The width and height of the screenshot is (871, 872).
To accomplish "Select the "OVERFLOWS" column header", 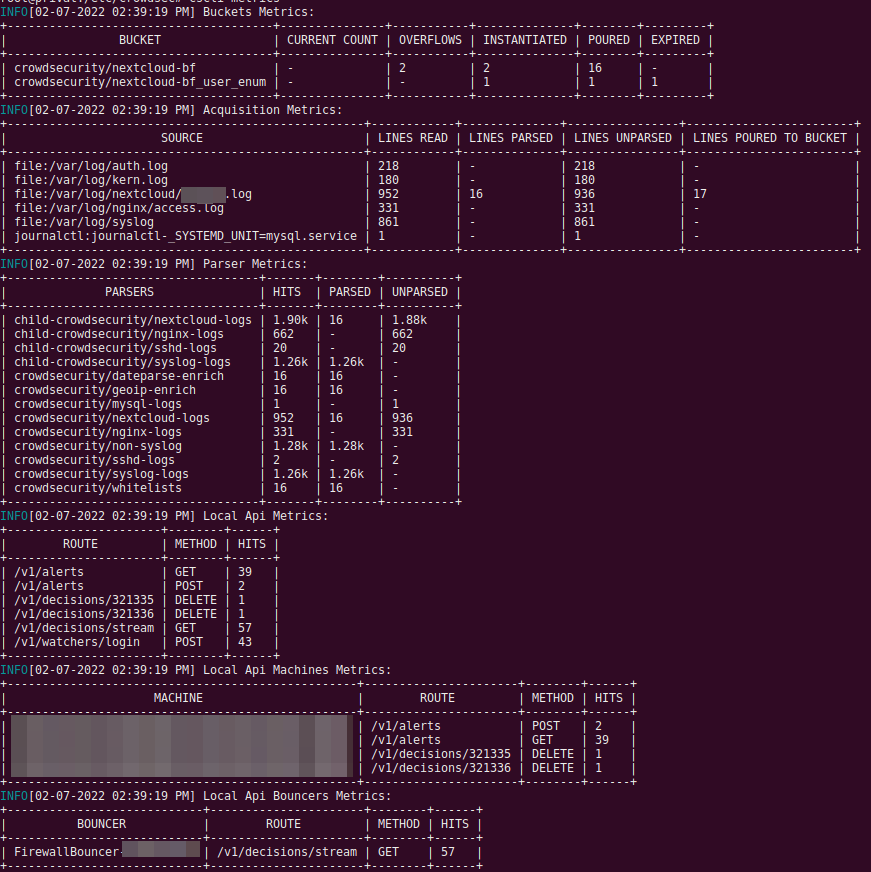I will coord(430,40).
